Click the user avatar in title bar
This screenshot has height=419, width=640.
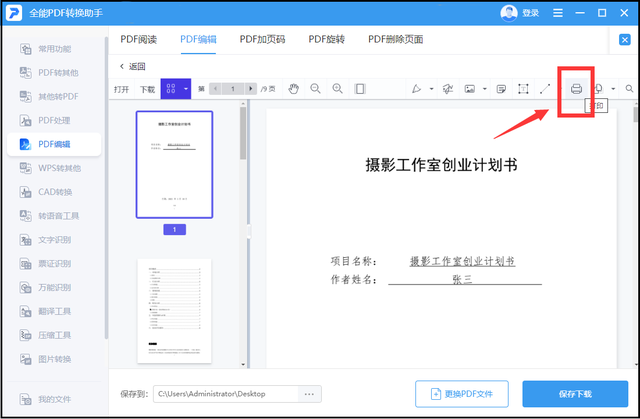(509, 13)
